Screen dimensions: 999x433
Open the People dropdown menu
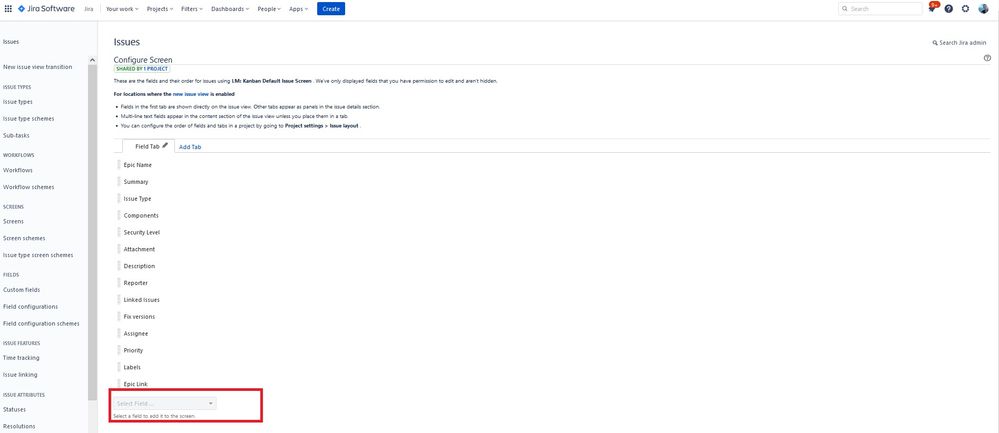pos(270,9)
